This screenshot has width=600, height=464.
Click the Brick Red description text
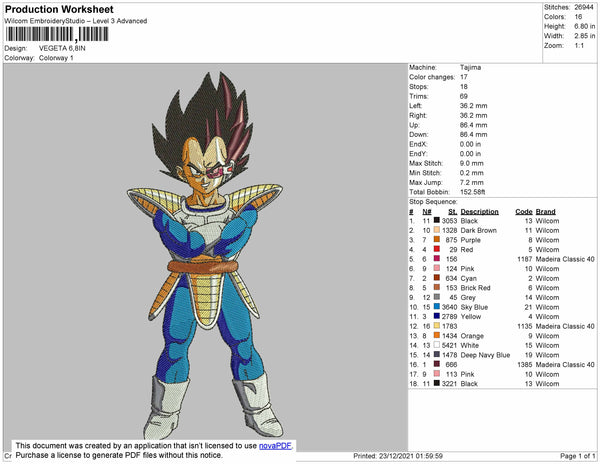tap(475, 288)
